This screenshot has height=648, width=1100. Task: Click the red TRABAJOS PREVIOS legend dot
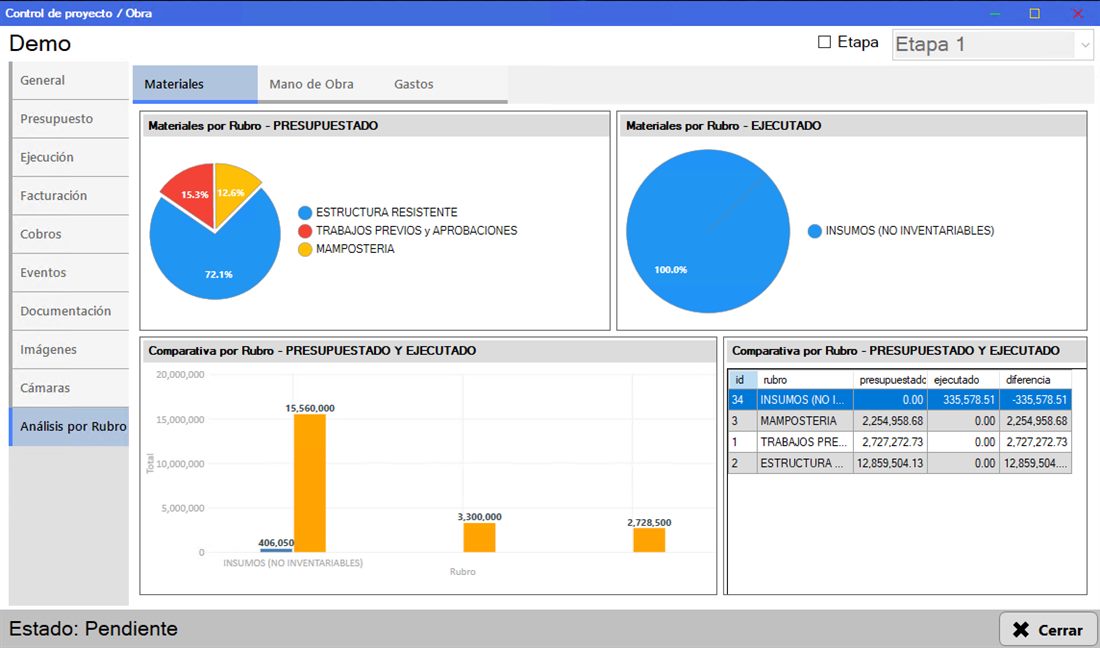tap(304, 231)
